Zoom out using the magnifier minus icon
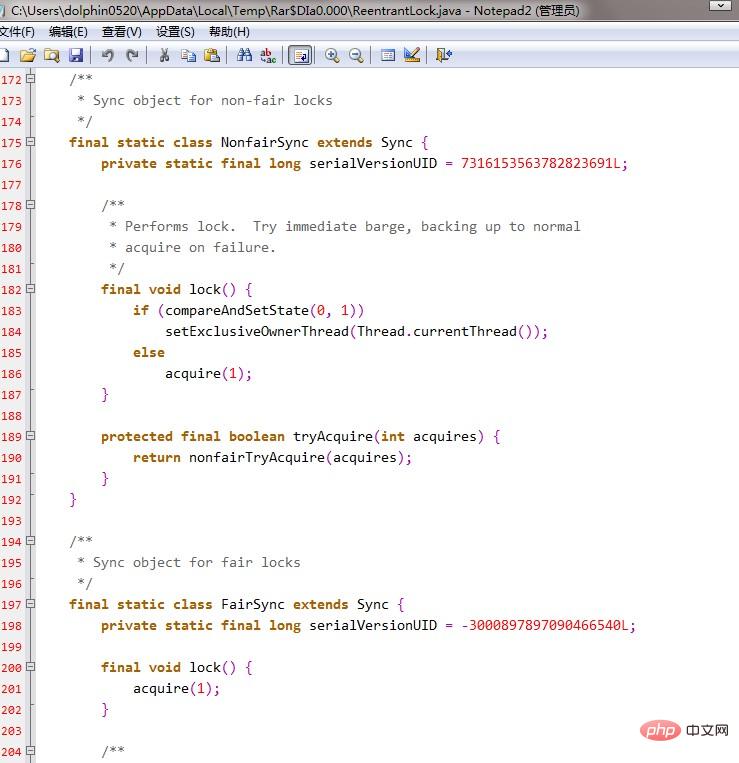This screenshot has height=763, width=739. [x=356, y=55]
